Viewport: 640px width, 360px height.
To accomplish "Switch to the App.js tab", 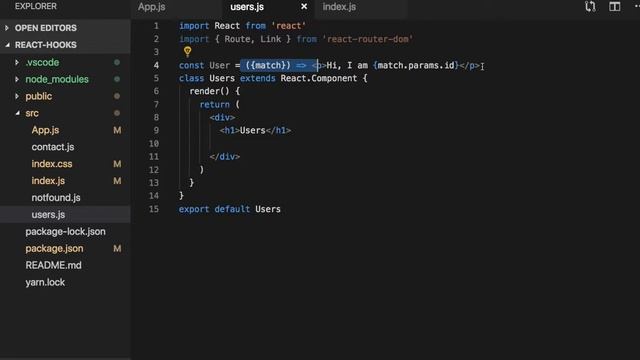I will [151, 7].
